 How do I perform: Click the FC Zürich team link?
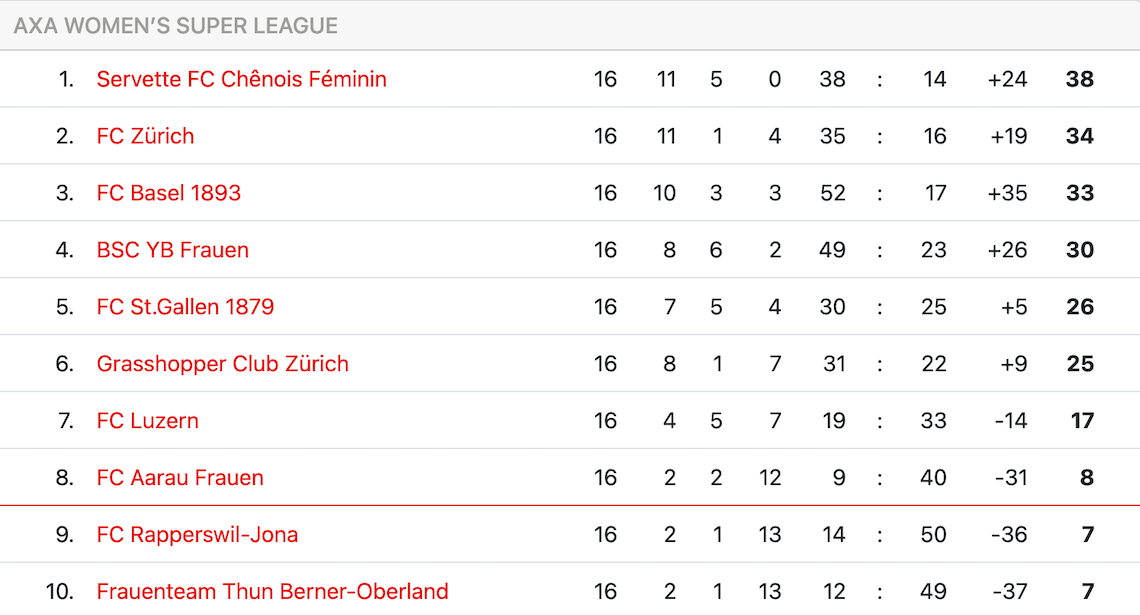tap(145, 136)
